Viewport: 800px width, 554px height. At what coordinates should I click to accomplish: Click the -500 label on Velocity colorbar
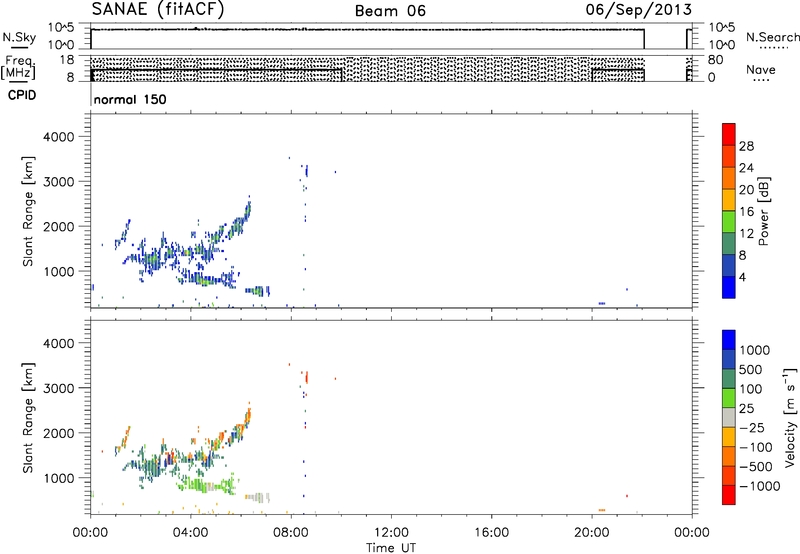(756, 467)
